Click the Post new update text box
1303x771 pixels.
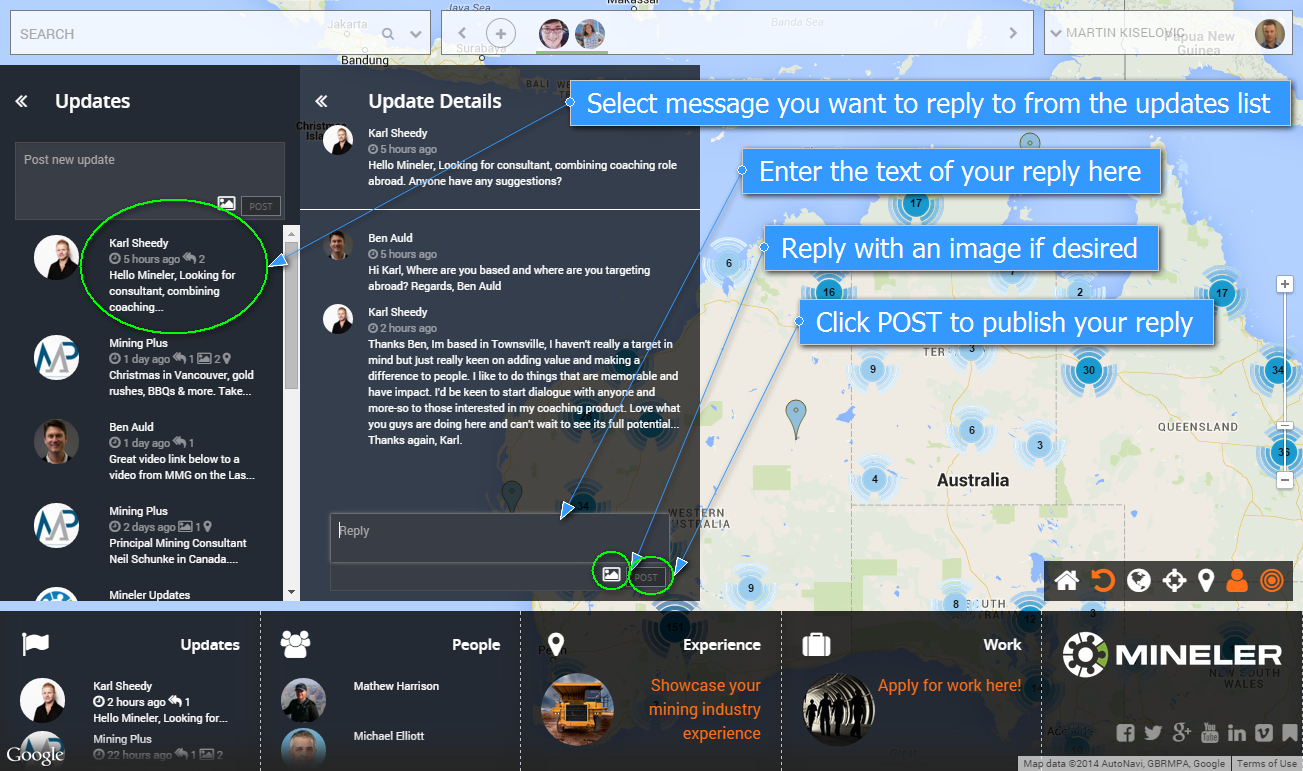(150, 170)
